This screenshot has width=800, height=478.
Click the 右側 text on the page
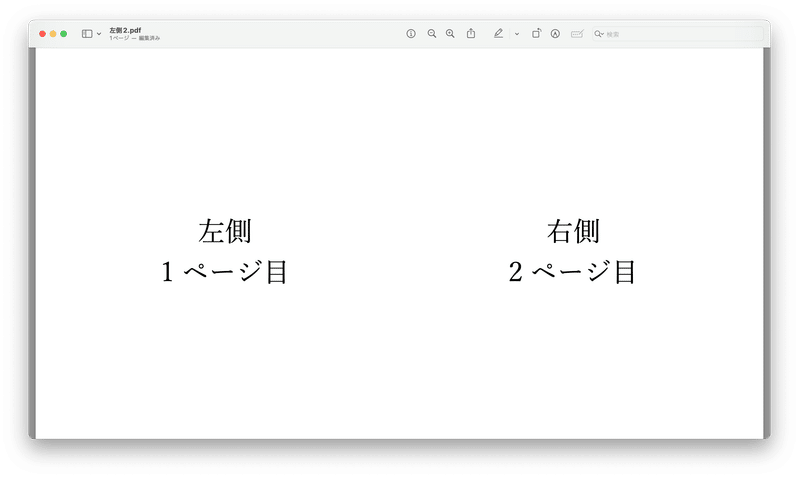click(573, 231)
